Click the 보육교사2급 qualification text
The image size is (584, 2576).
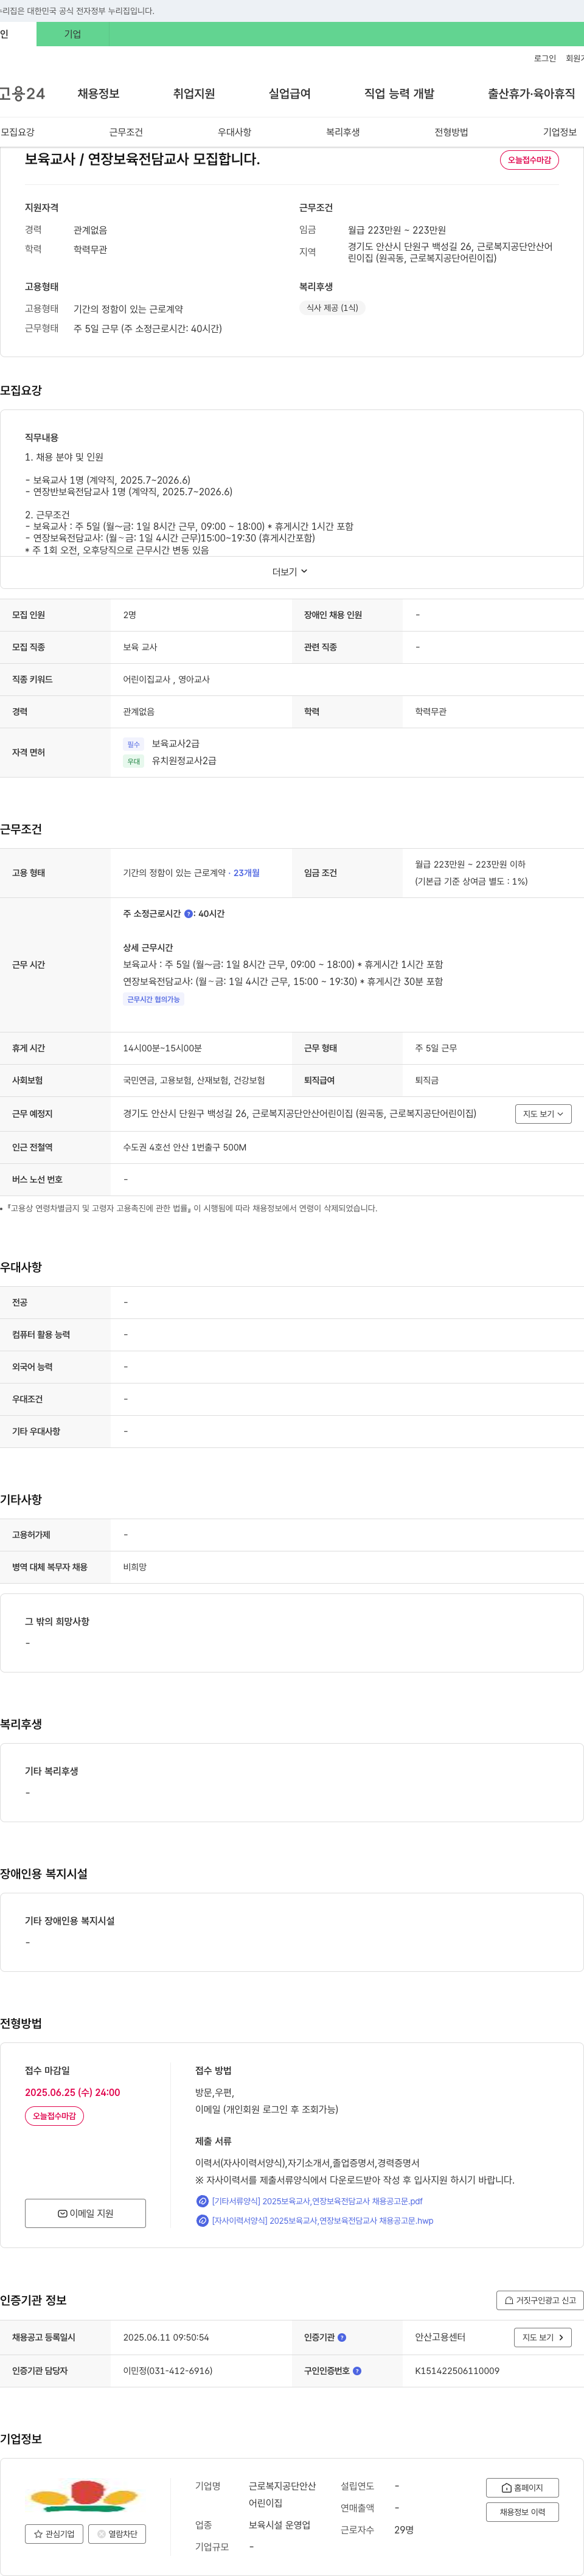176,744
